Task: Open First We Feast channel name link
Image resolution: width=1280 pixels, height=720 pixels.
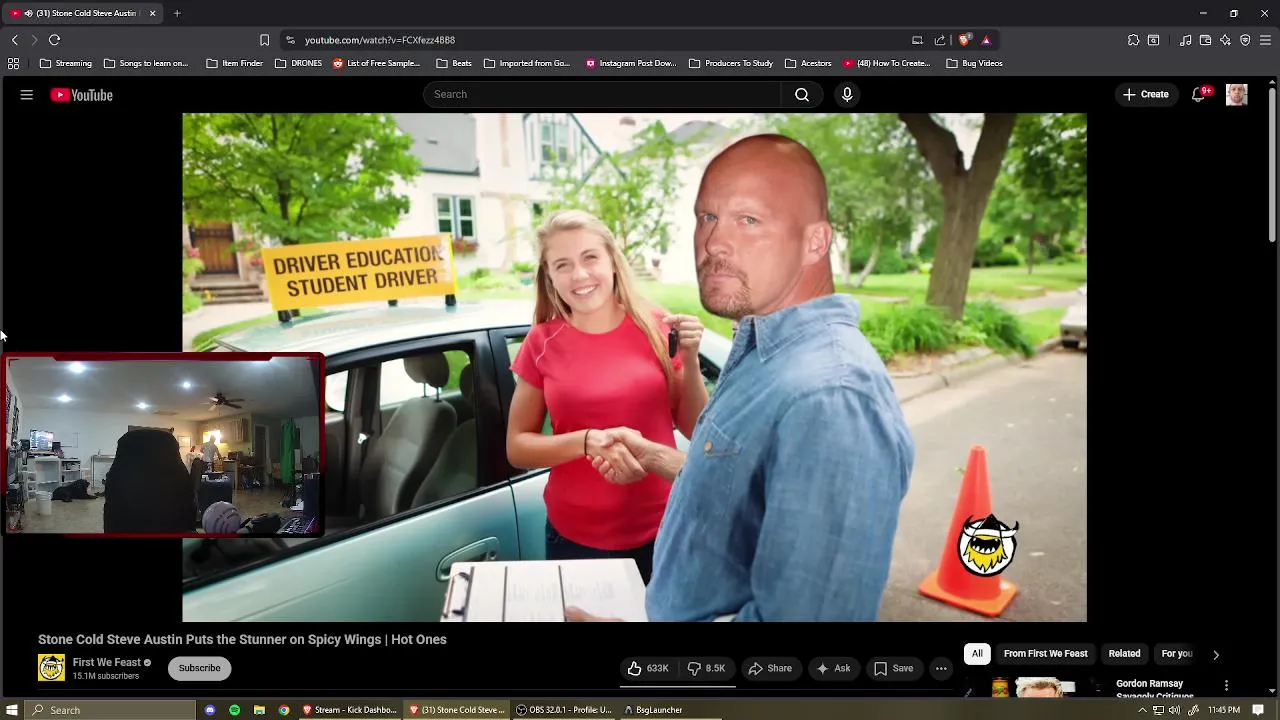Action: click(106, 662)
